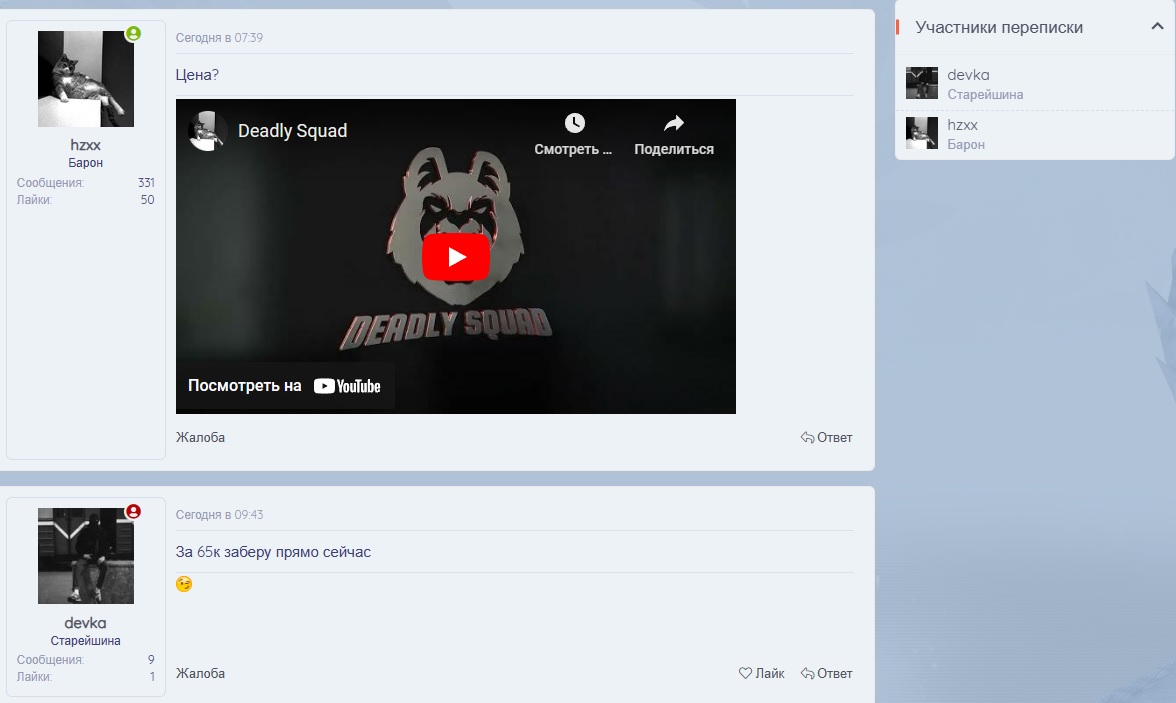Reply to devka's message via Ответ

[826, 674]
